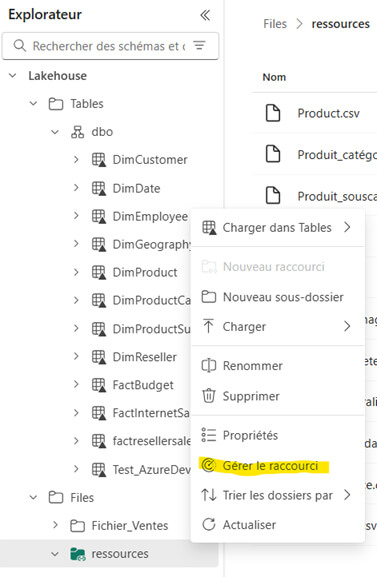Select the dbo schema label

pos(102,132)
